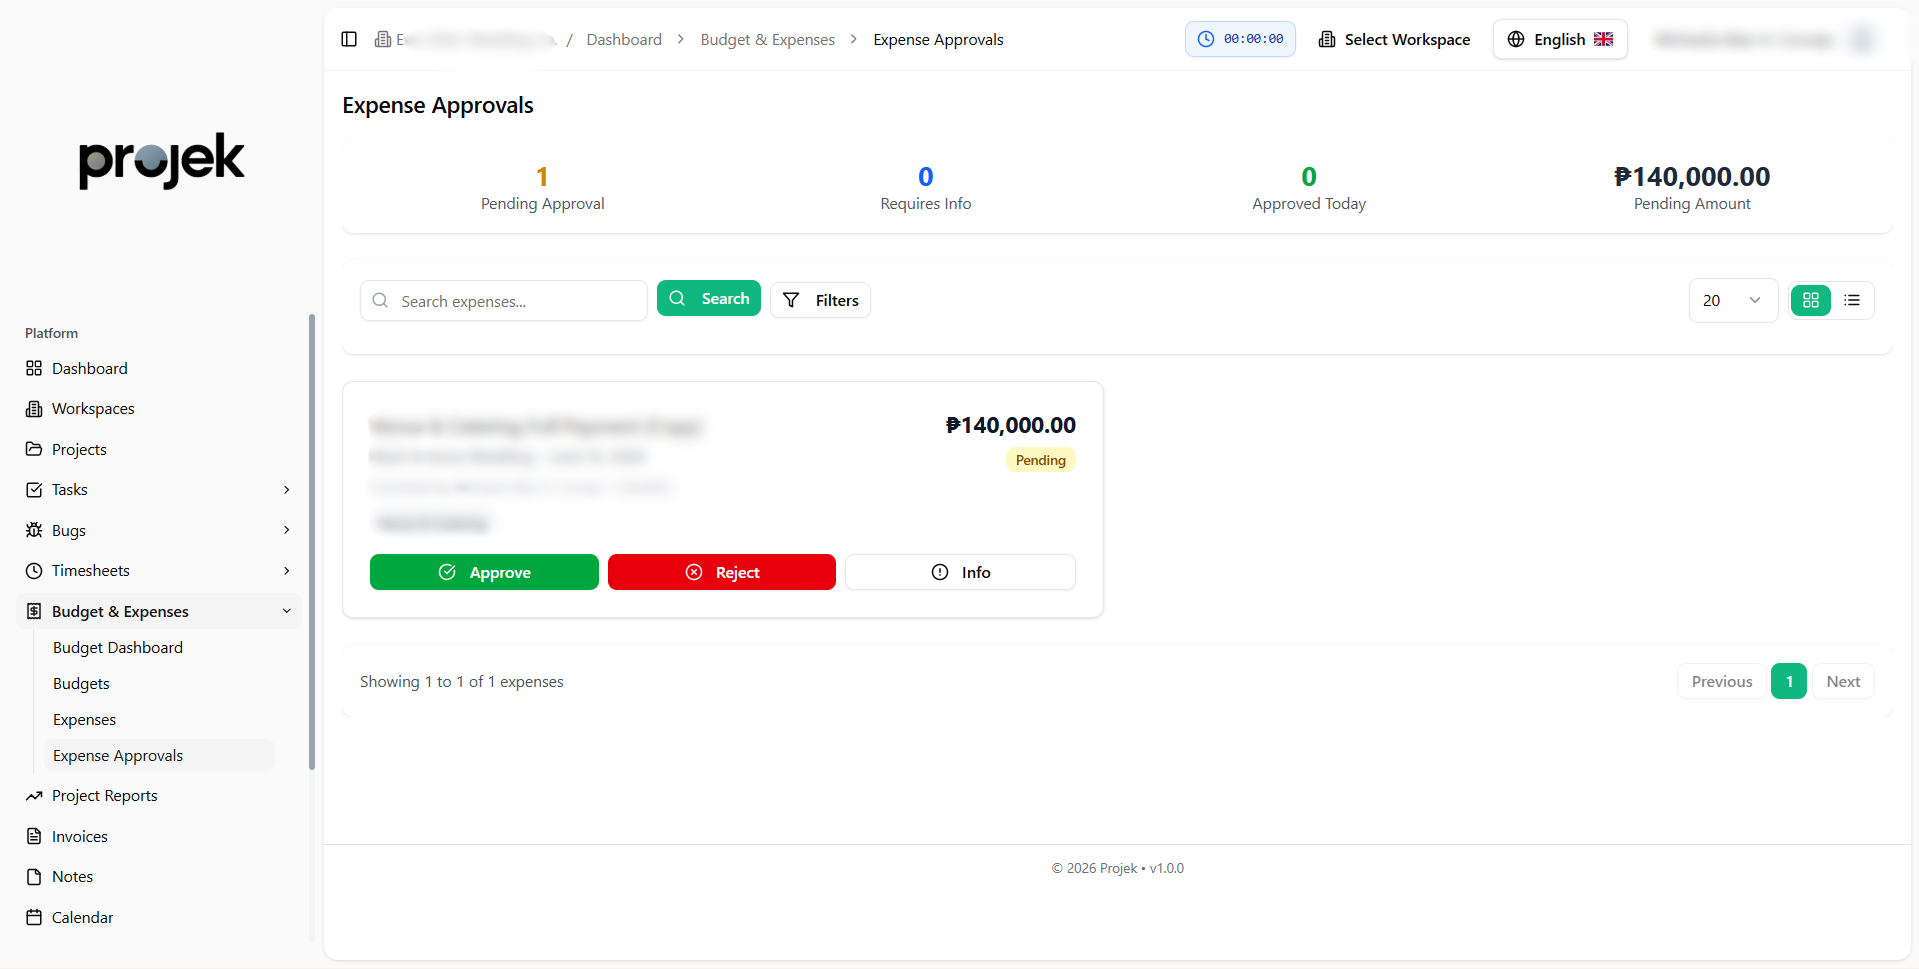Screen dimensions: 1919x969
Task: Expand the Tasks submenu chevron
Action: click(x=287, y=490)
